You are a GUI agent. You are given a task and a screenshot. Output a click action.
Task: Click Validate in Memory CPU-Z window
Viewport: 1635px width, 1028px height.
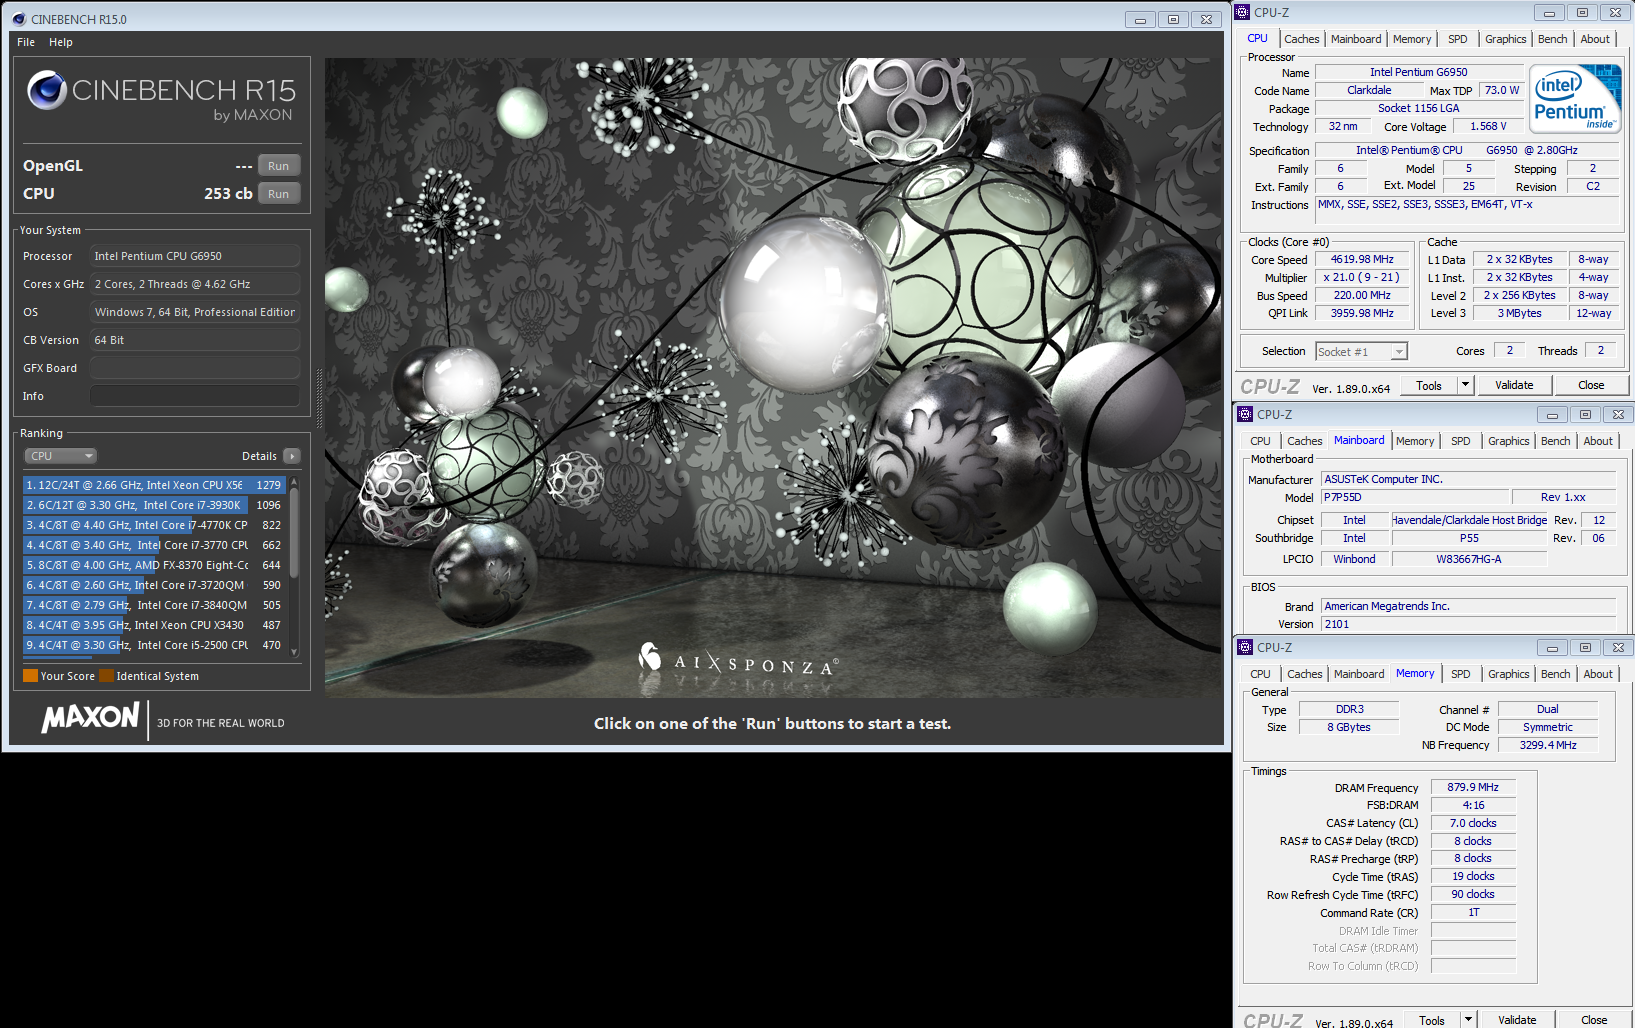point(1517,1020)
